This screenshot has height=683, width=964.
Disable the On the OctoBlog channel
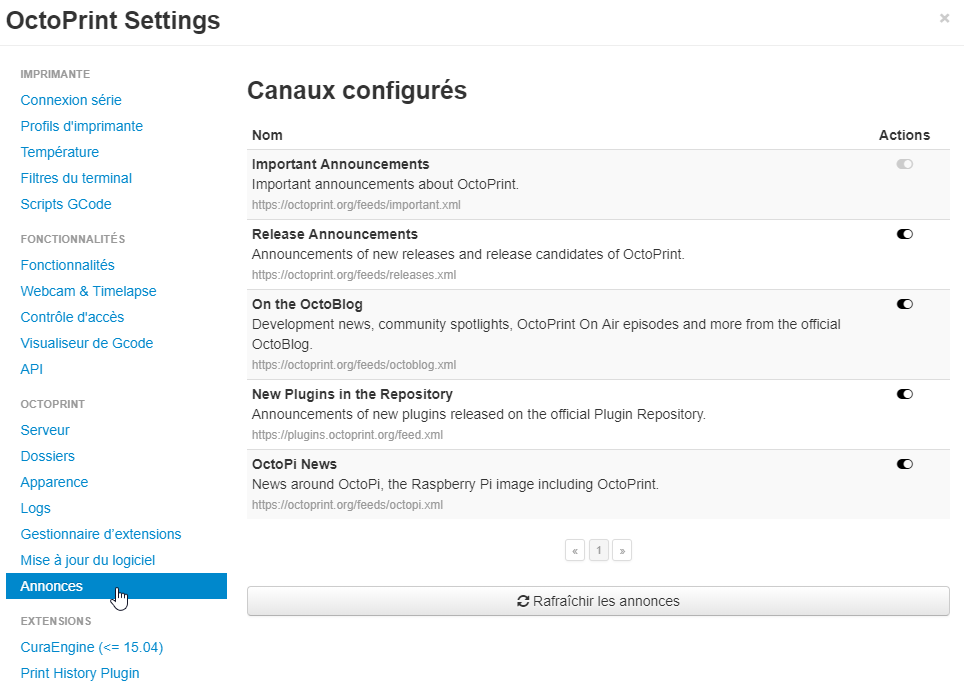pyautogui.click(x=905, y=304)
